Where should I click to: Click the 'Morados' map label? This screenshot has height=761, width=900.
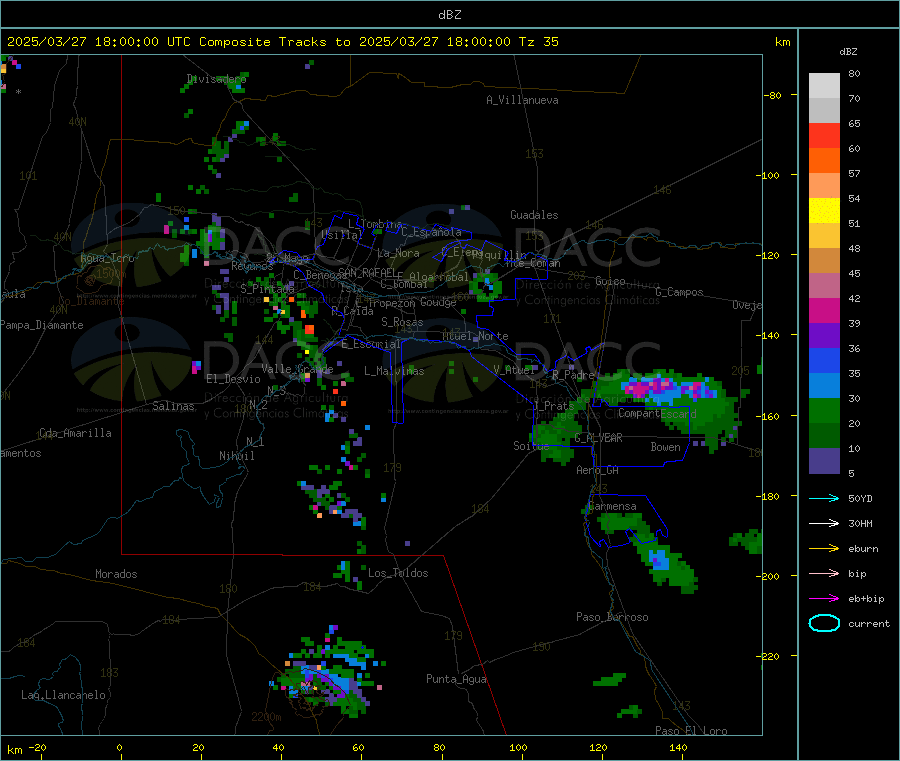click(x=117, y=574)
